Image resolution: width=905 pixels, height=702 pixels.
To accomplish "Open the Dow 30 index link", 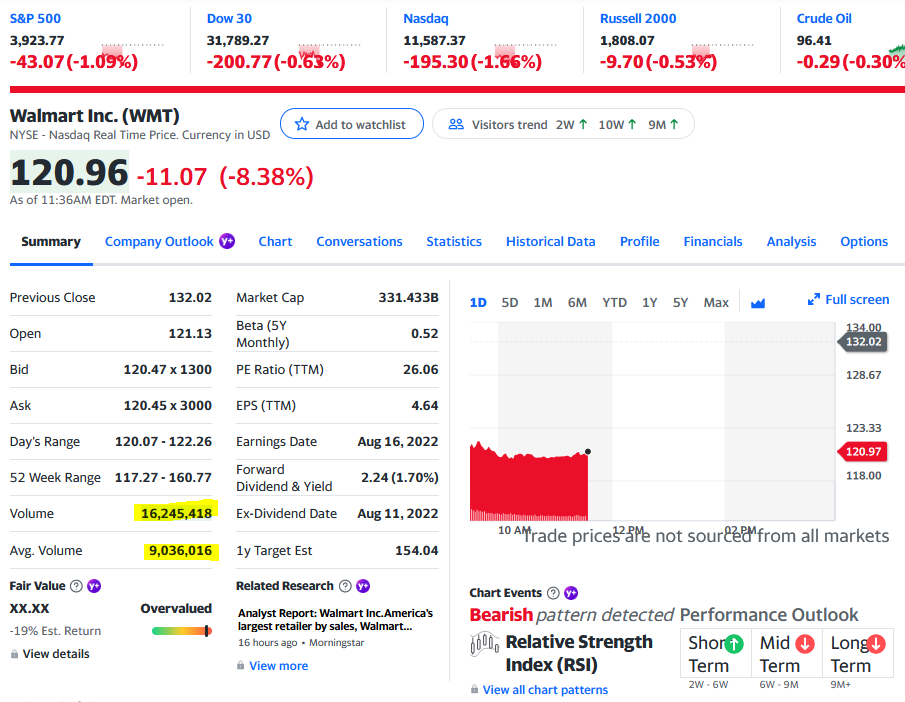I will pyautogui.click(x=229, y=18).
